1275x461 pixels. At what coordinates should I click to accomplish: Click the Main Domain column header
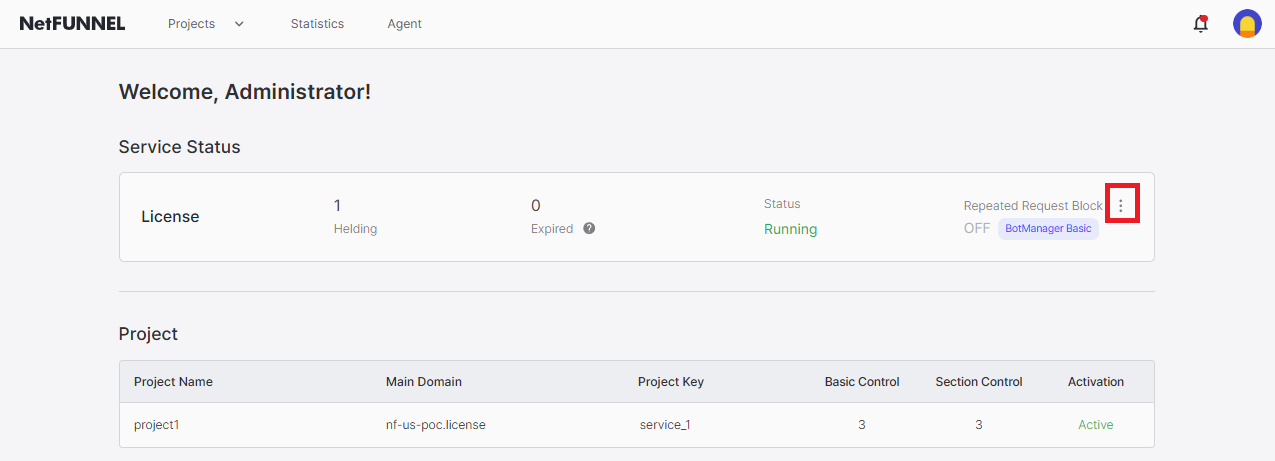point(424,382)
